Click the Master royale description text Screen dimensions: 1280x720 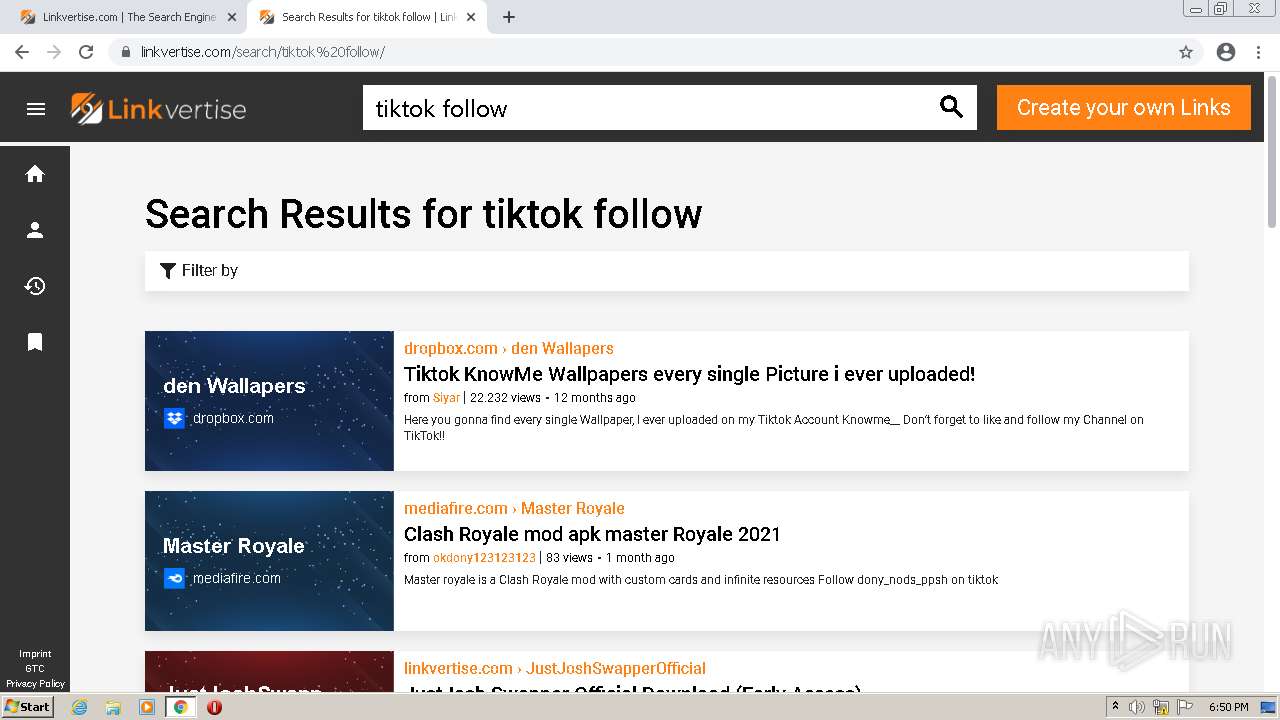tap(701, 580)
